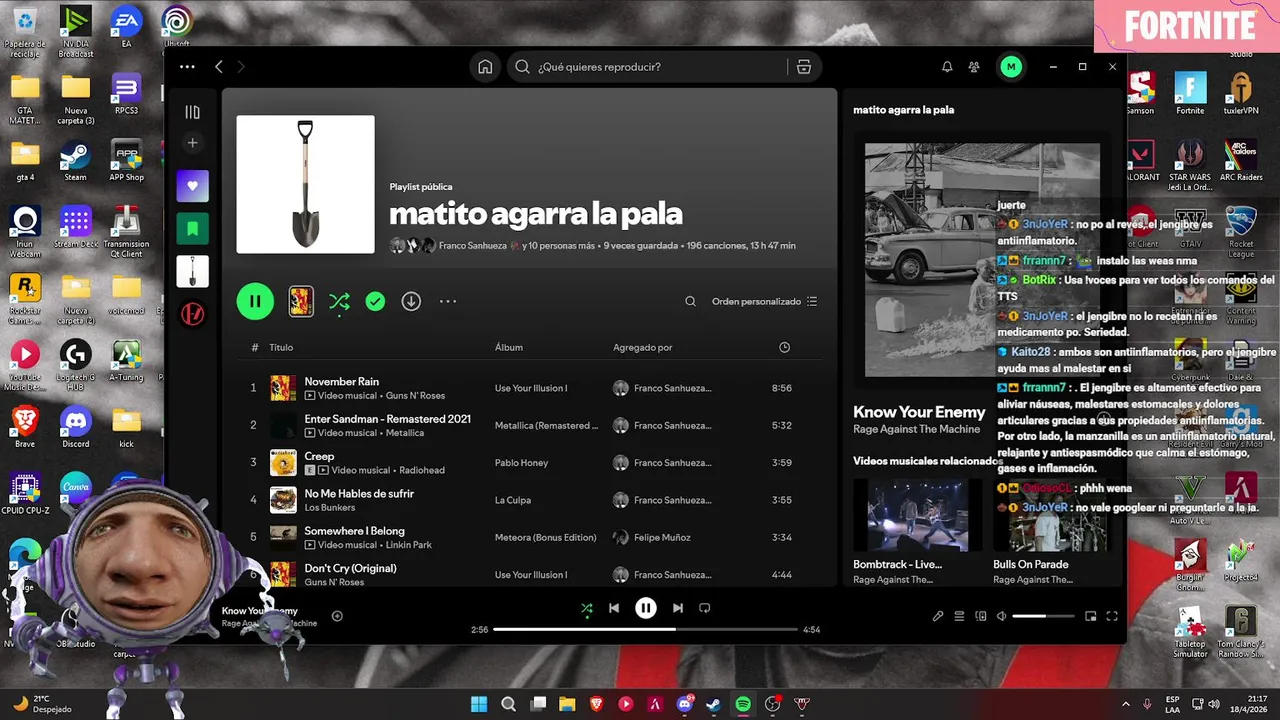
Task: Open the preview album art next to pause
Action: [x=301, y=301]
